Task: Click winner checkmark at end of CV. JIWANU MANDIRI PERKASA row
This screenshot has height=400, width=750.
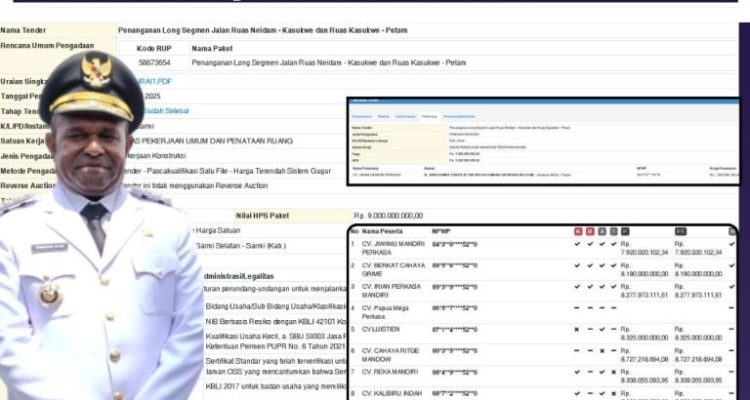Action: (732, 244)
